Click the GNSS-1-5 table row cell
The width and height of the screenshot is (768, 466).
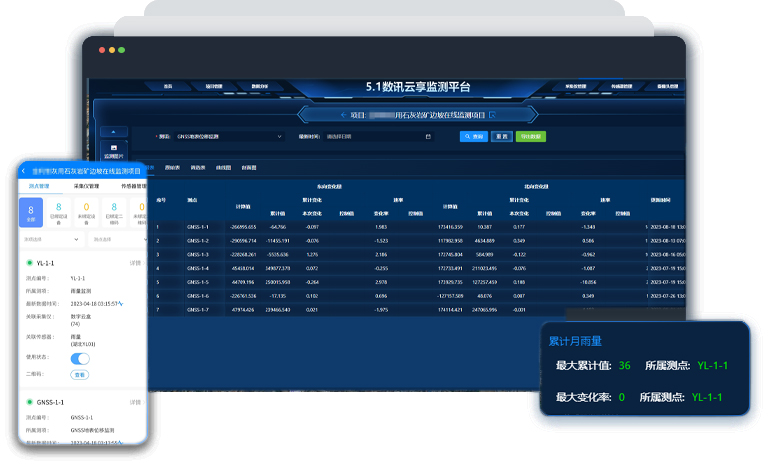tap(197, 282)
